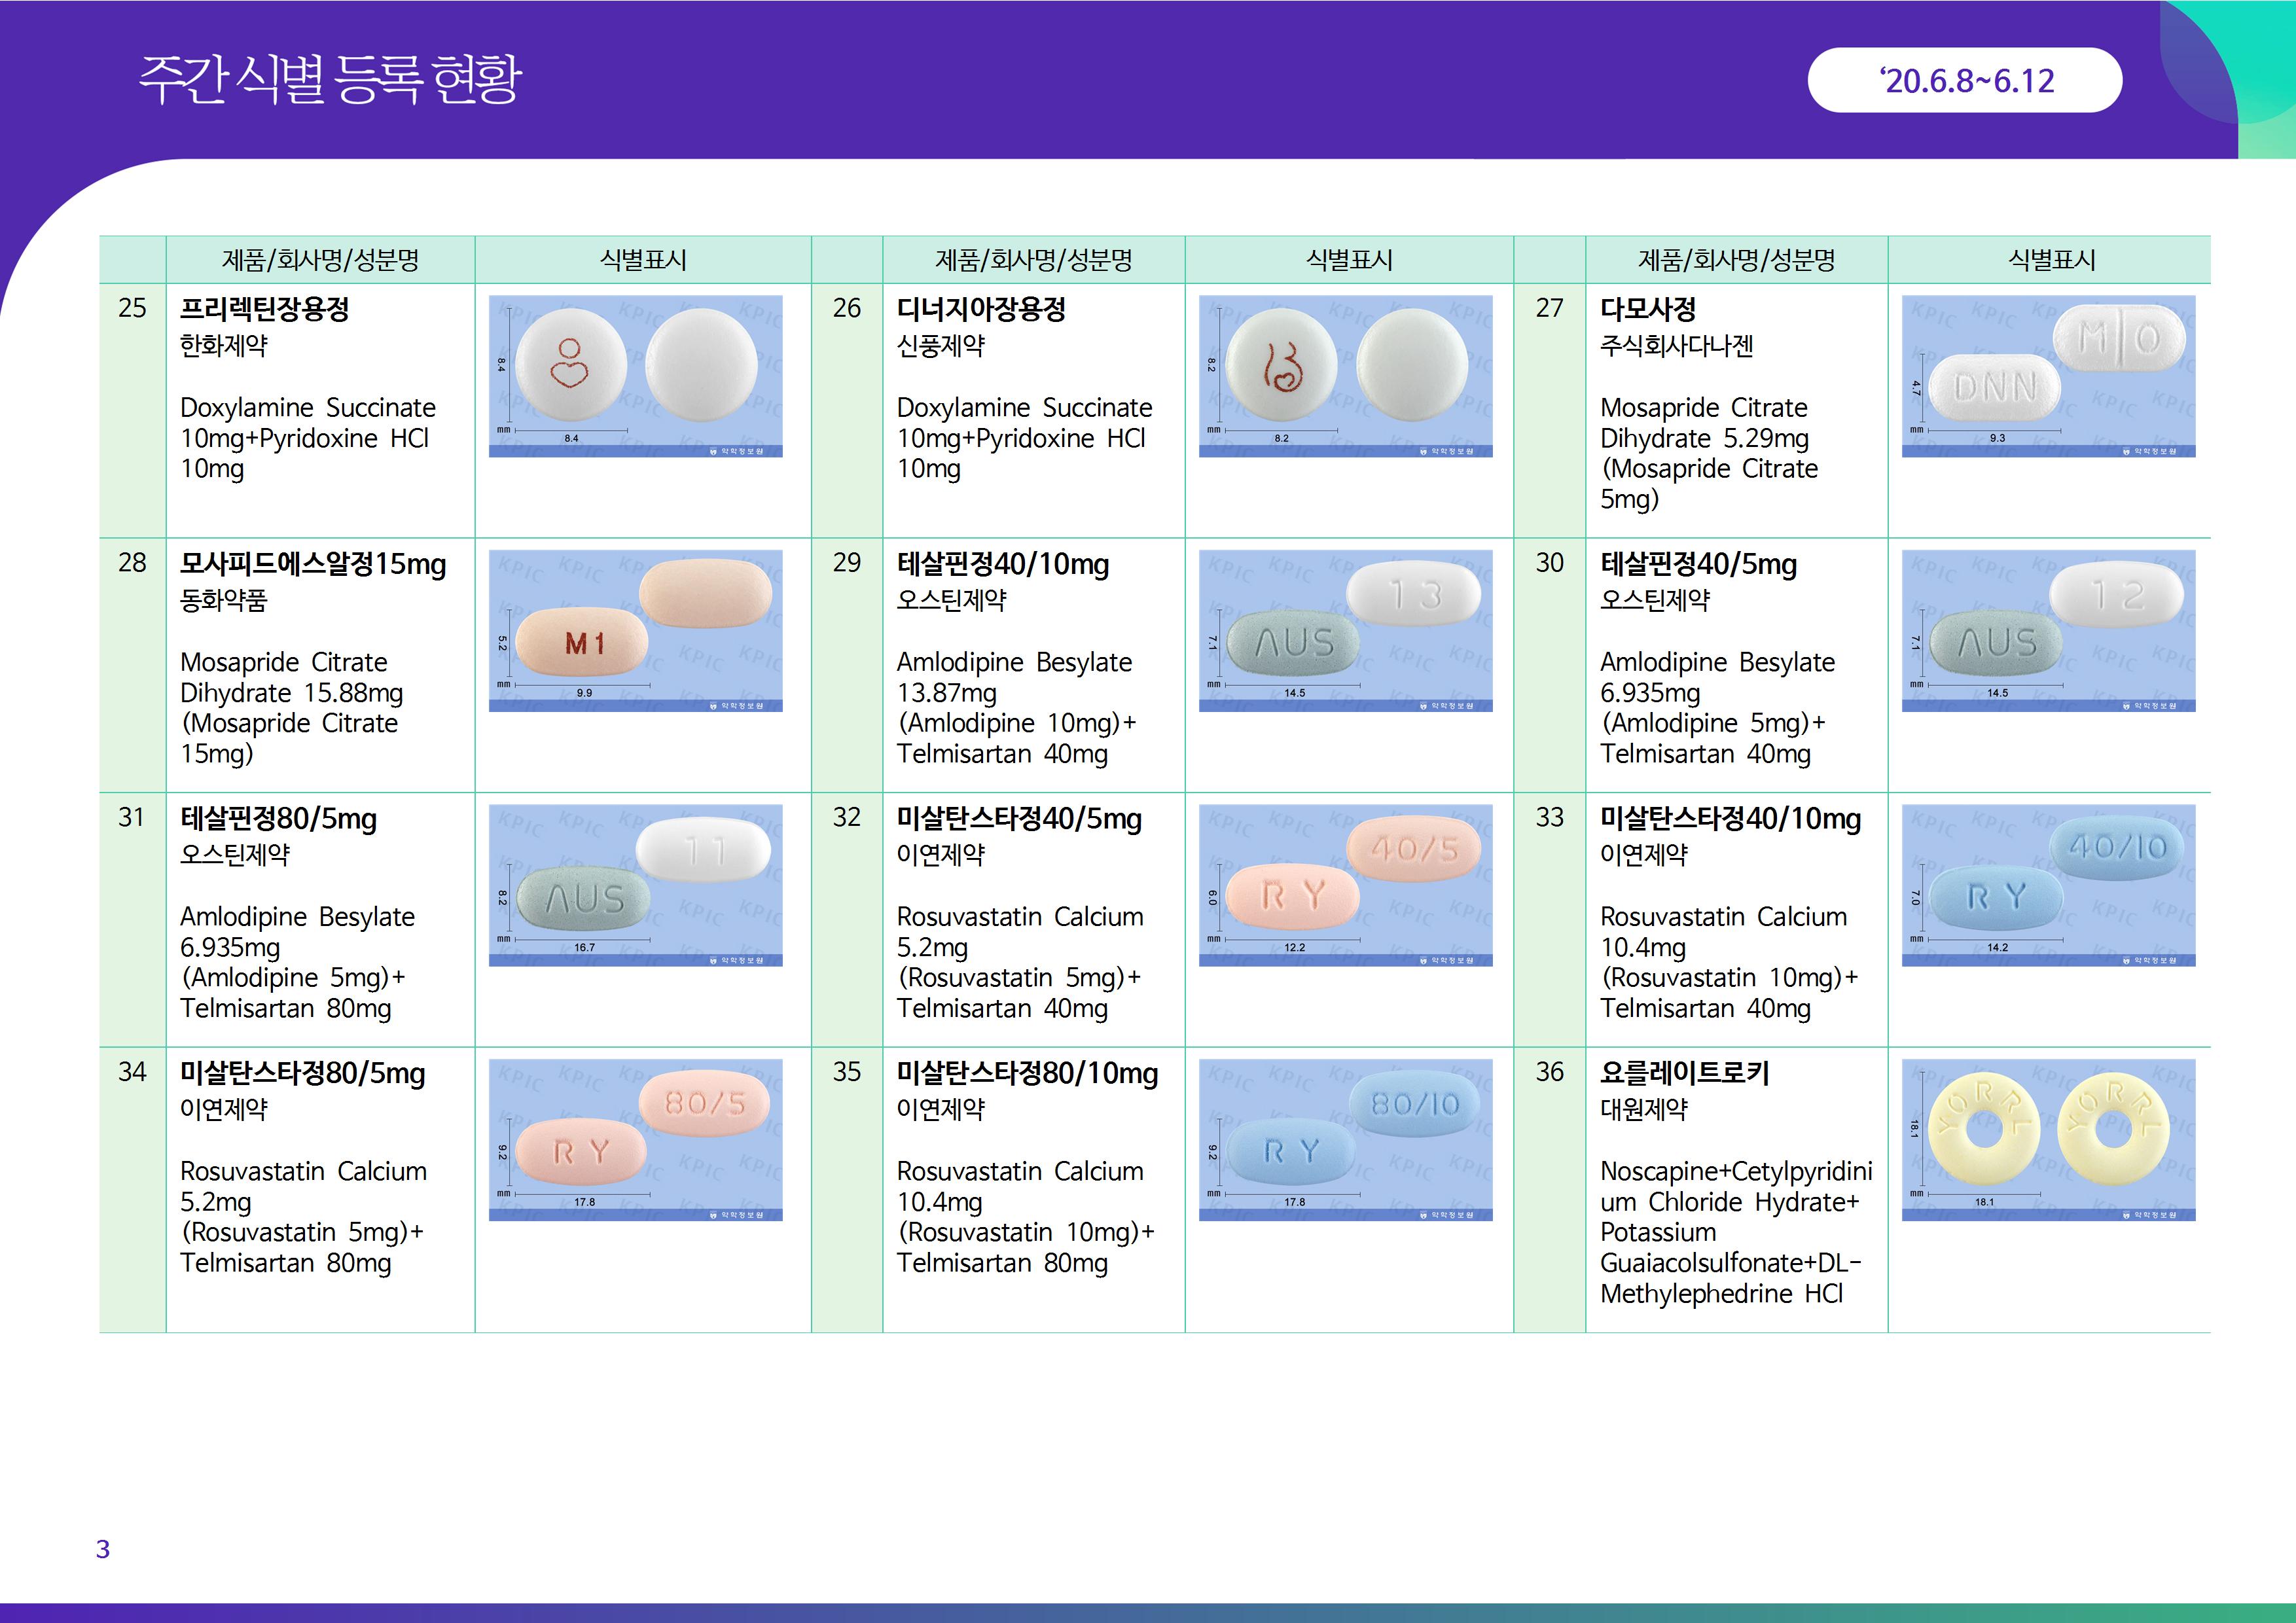Image resolution: width=2296 pixels, height=1623 pixels.
Task: Select product name 요를레이트로키
Action: (x=1684, y=1073)
